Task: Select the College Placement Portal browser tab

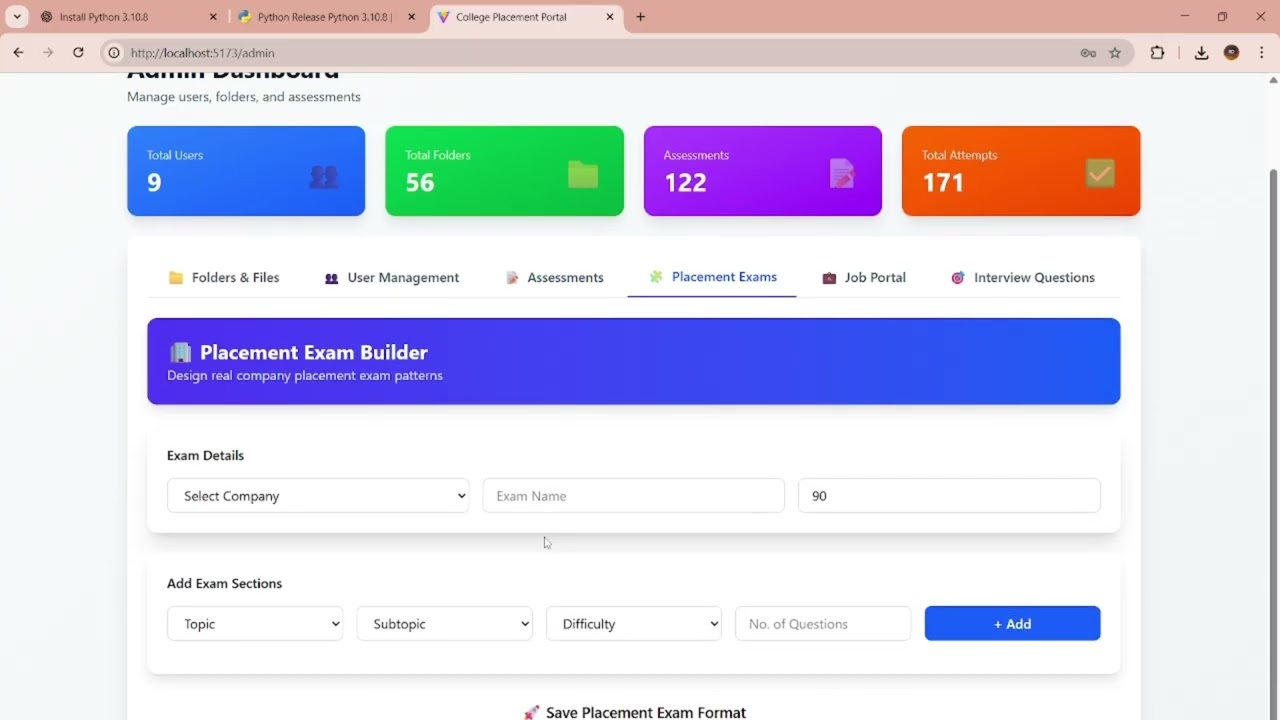Action: (x=525, y=17)
